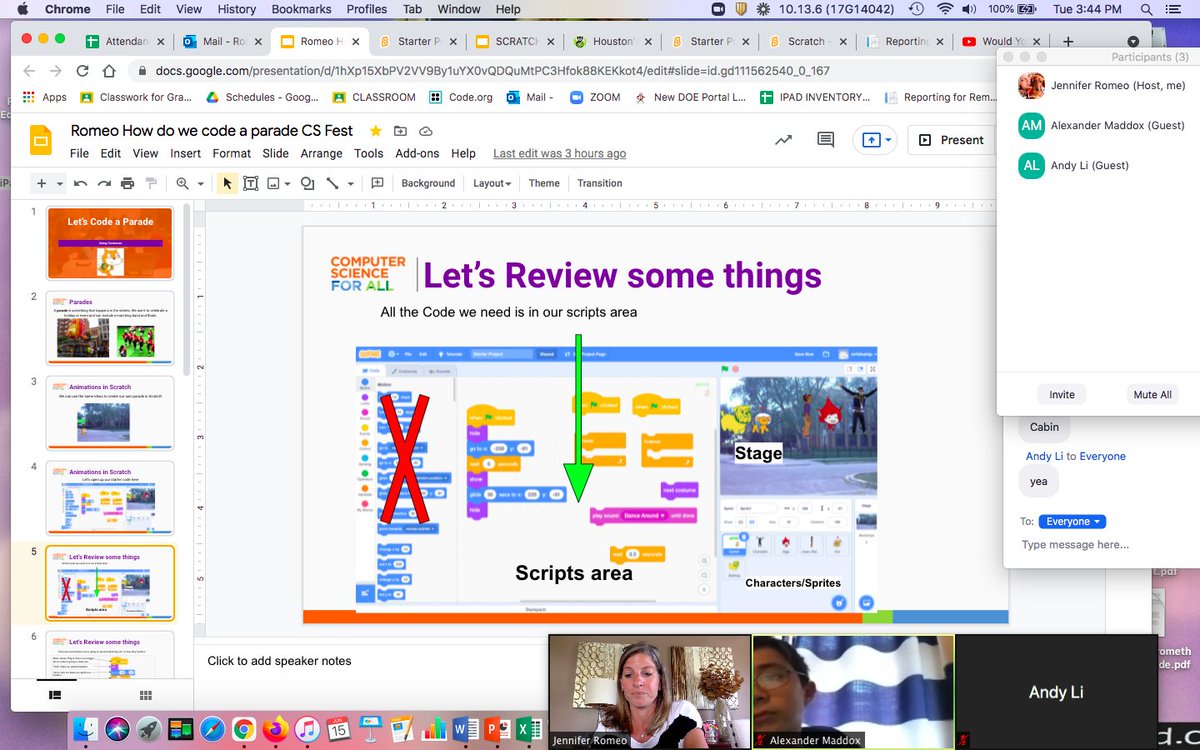The height and width of the screenshot is (750, 1200).
Task: Open the Everyone recipient dropdown in chat
Action: click(x=1073, y=521)
